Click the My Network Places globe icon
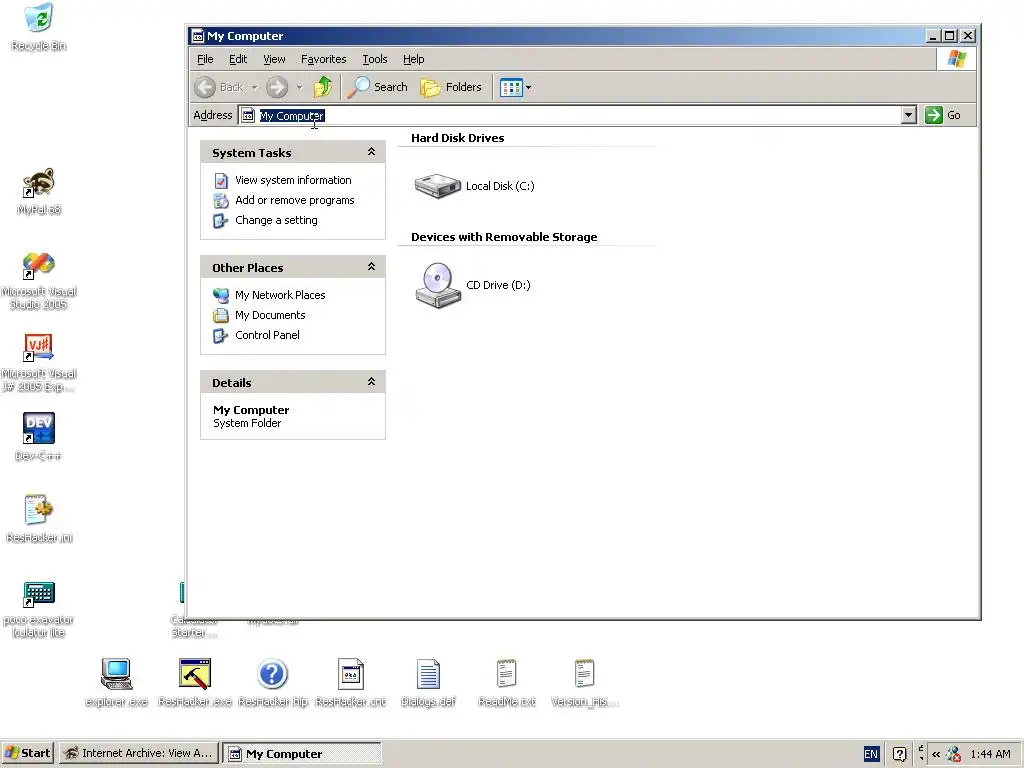This screenshot has width=1024, height=768. tap(221, 295)
